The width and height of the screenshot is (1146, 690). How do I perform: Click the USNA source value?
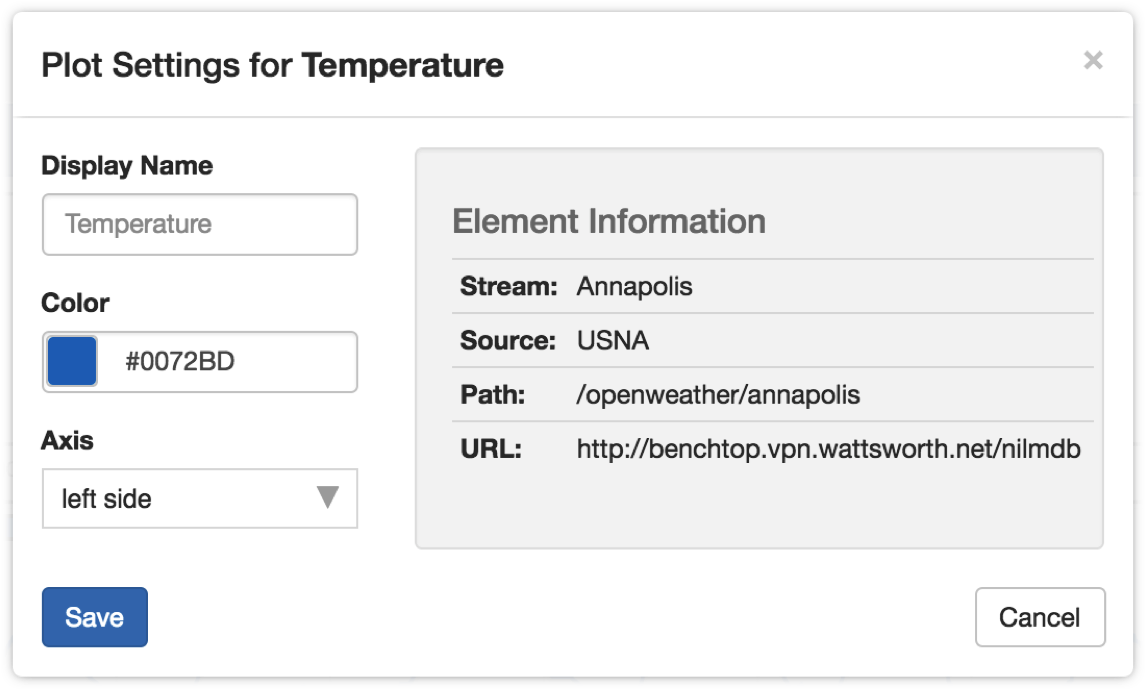(612, 341)
